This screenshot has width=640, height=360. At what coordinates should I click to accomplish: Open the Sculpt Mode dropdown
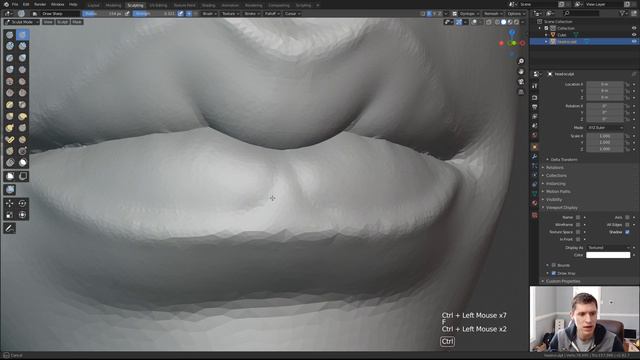pyautogui.click(x=22, y=22)
